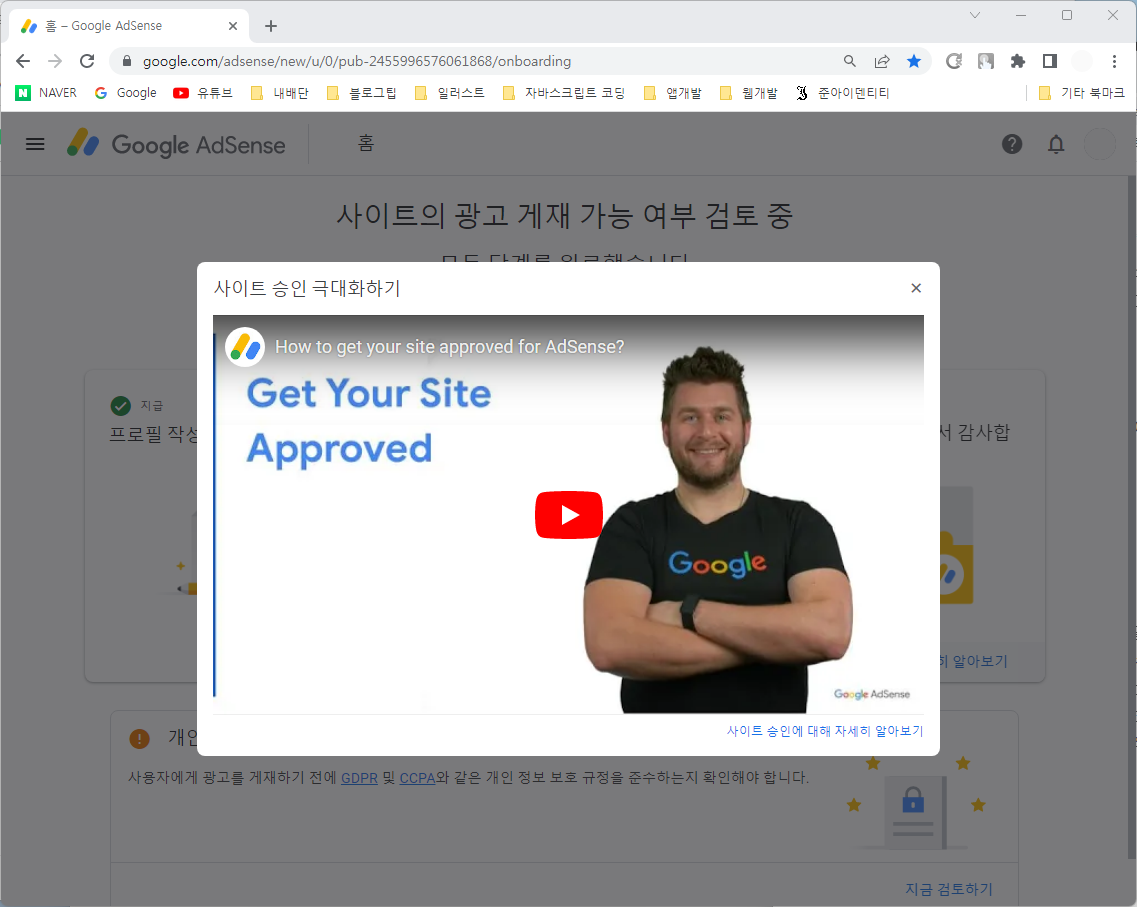Open notifications bell icon
This screenshot has width=1137, height=907.
[1056, 144]
